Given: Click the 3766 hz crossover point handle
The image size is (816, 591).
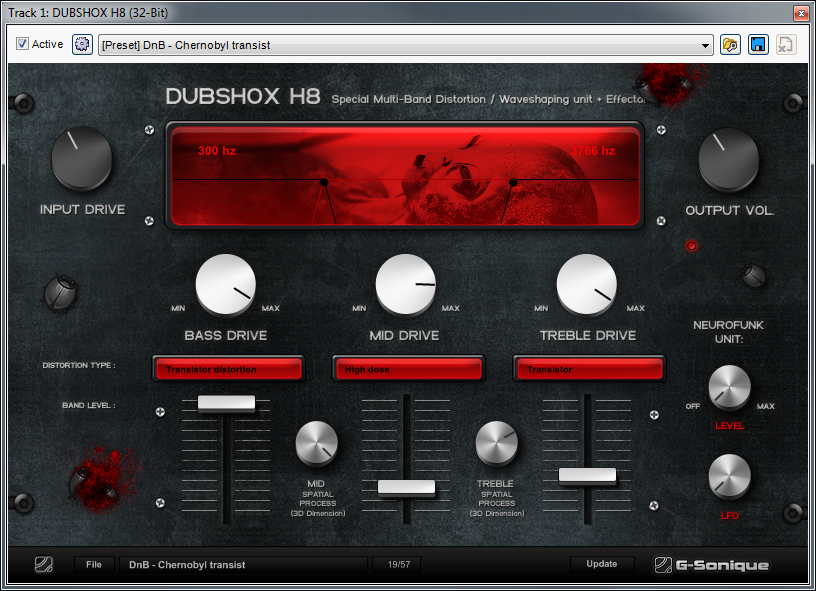Looking at the screenshot, I should [x=513, y=182].
